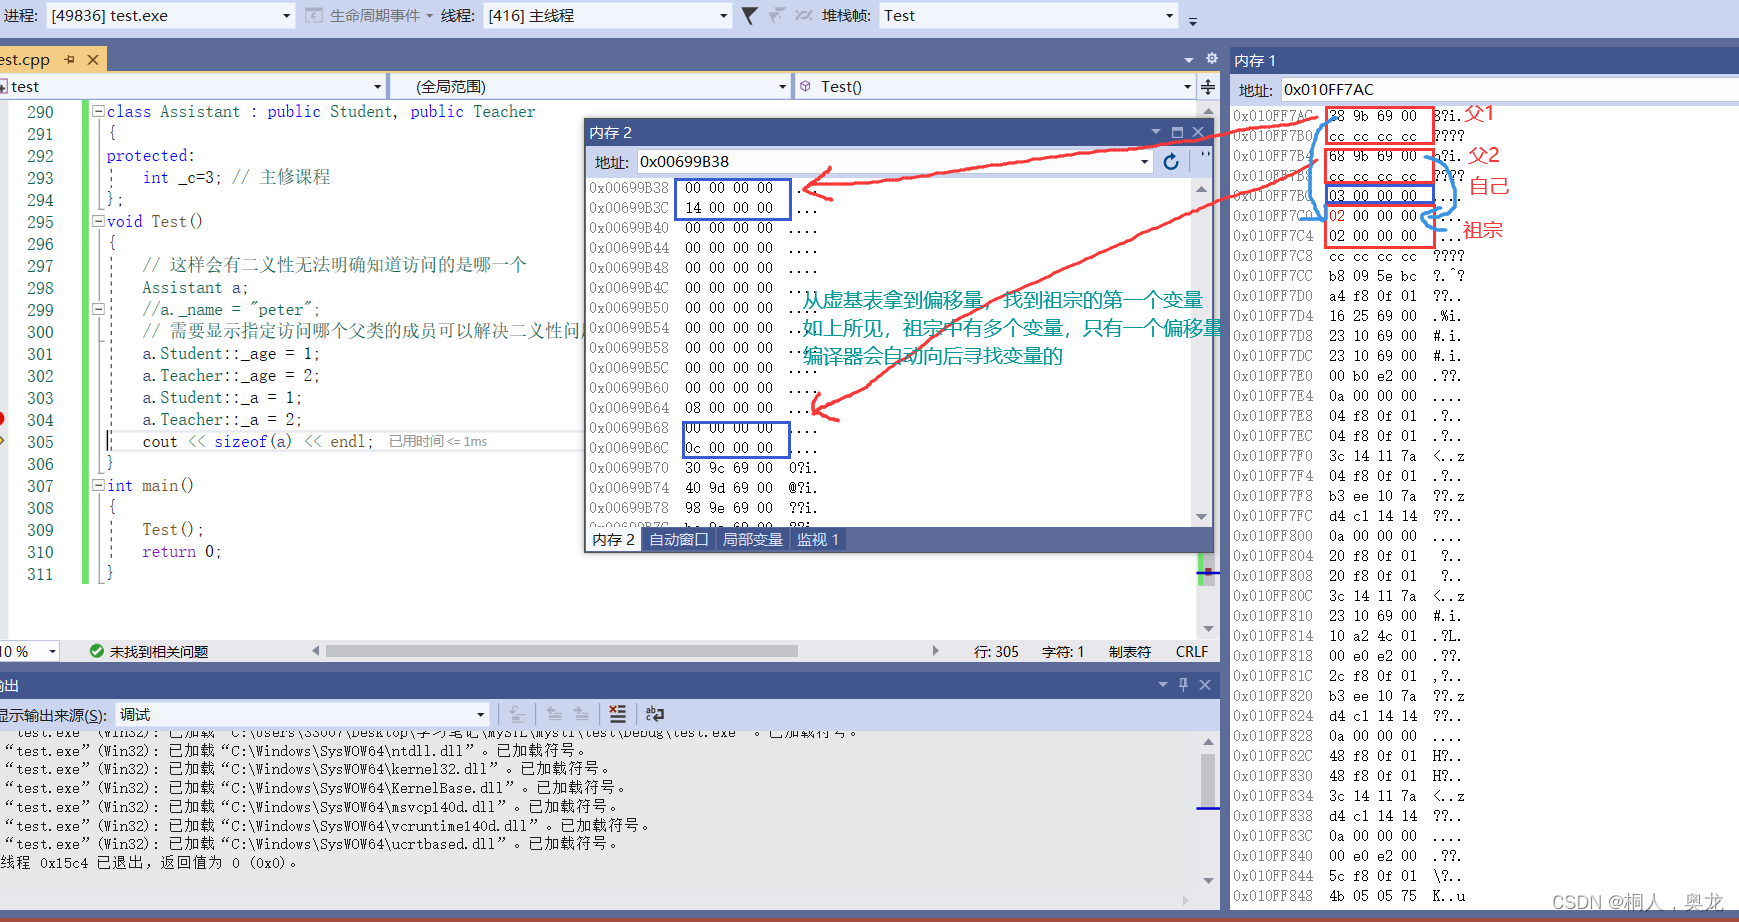Switch to the 自动窗口 tab
Image resolution: width=1739 pixels, height=922 pixels.
[x=679, y=540]
